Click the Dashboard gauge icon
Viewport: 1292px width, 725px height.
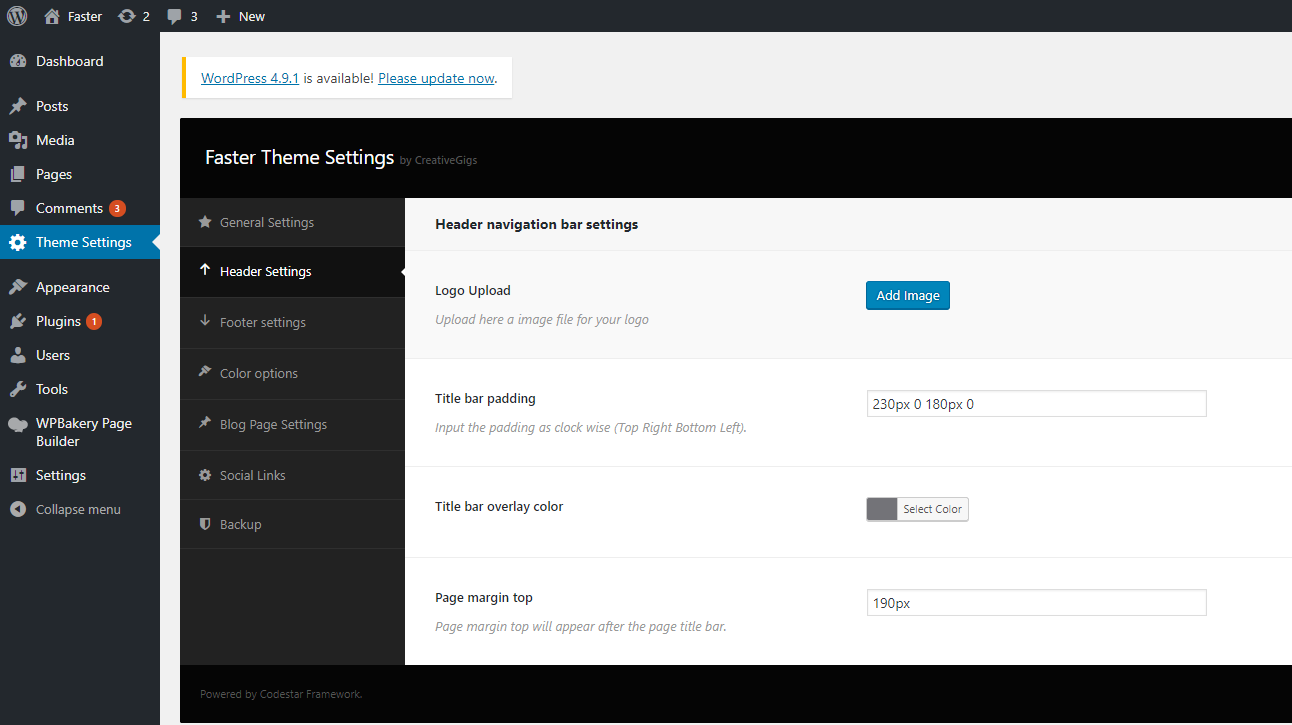(18, 61)
